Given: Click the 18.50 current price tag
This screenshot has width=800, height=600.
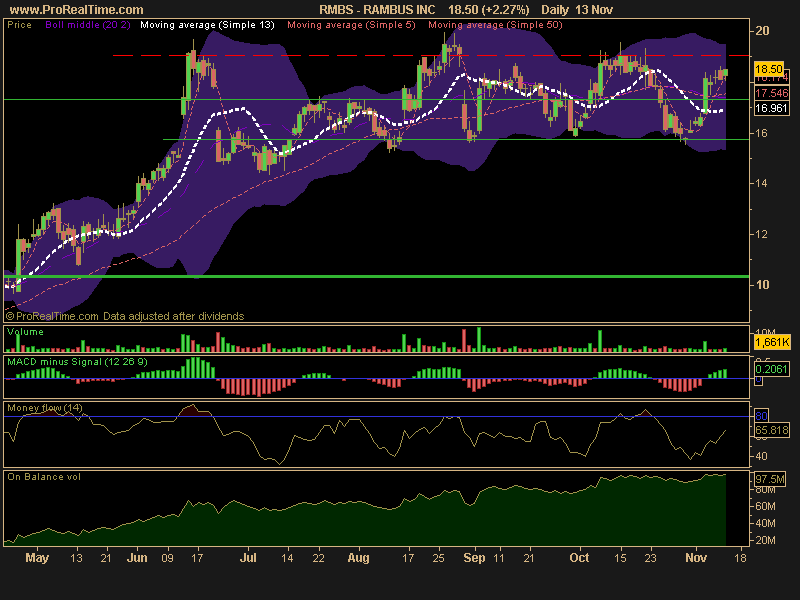Looking at the screenshot, I should (x=769, y=69).
